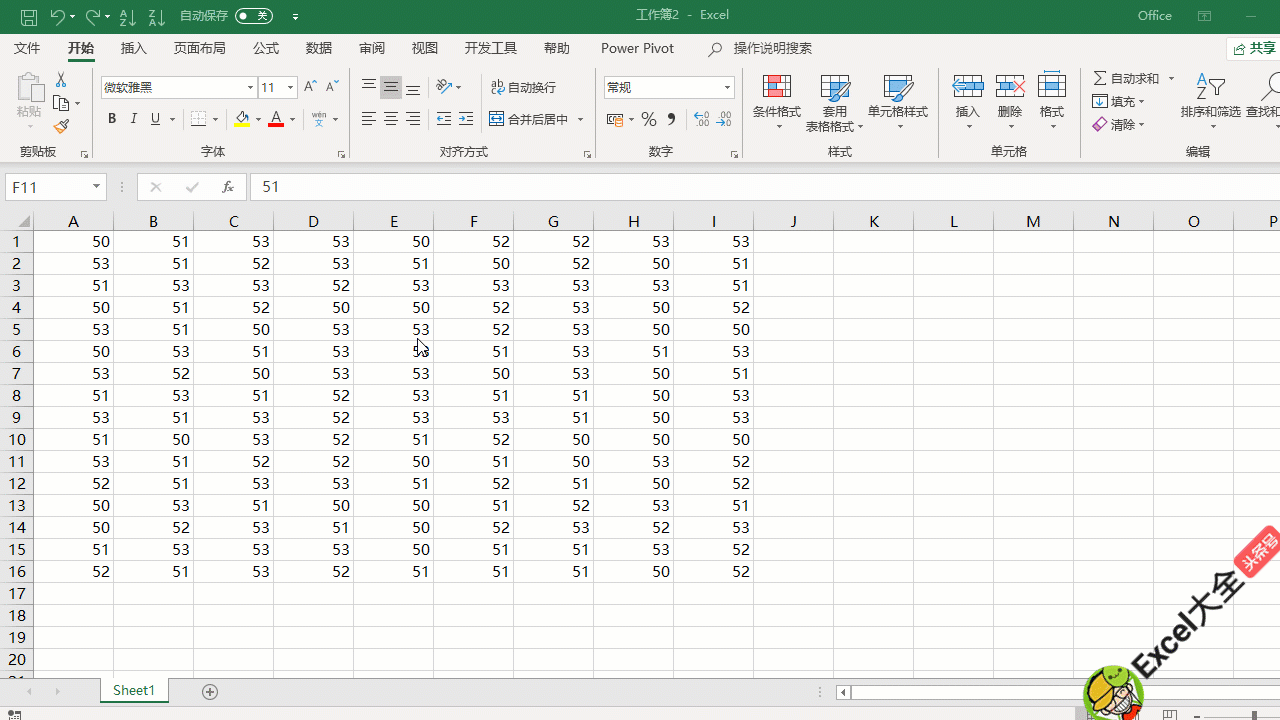This screenshot has width=1280, height=720.
Task: Click the Redo arrow icon
Action: (92, 17)
